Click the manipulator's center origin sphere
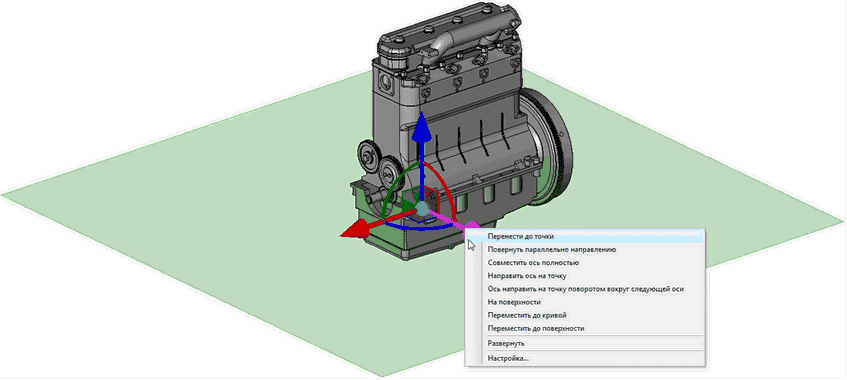Viewport: 847px width, 380px height. pyautogui.click(x=422, y=209)
